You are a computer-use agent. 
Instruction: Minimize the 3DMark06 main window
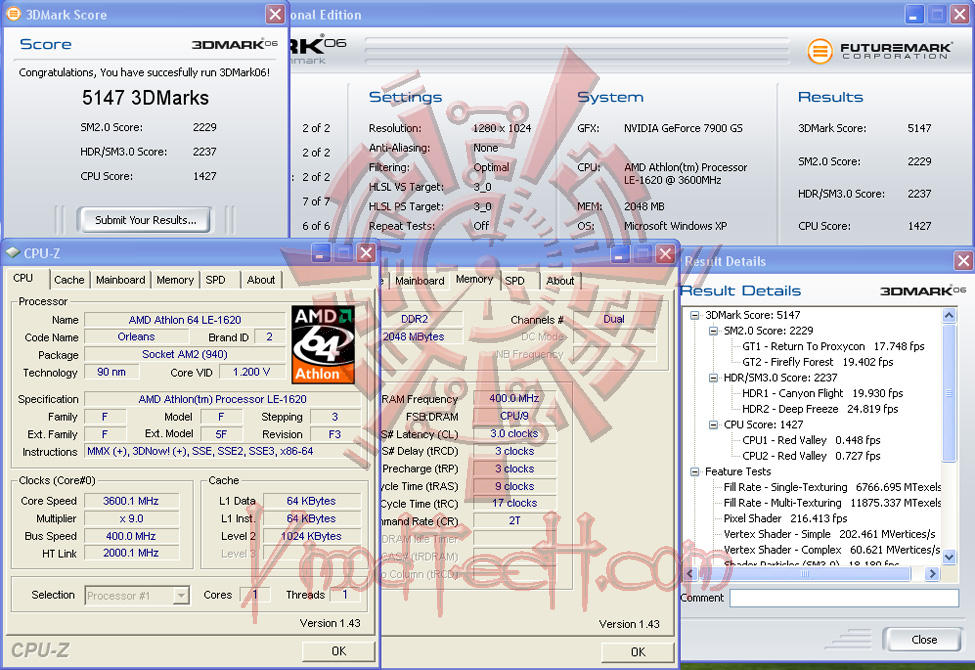coord(913,14)
